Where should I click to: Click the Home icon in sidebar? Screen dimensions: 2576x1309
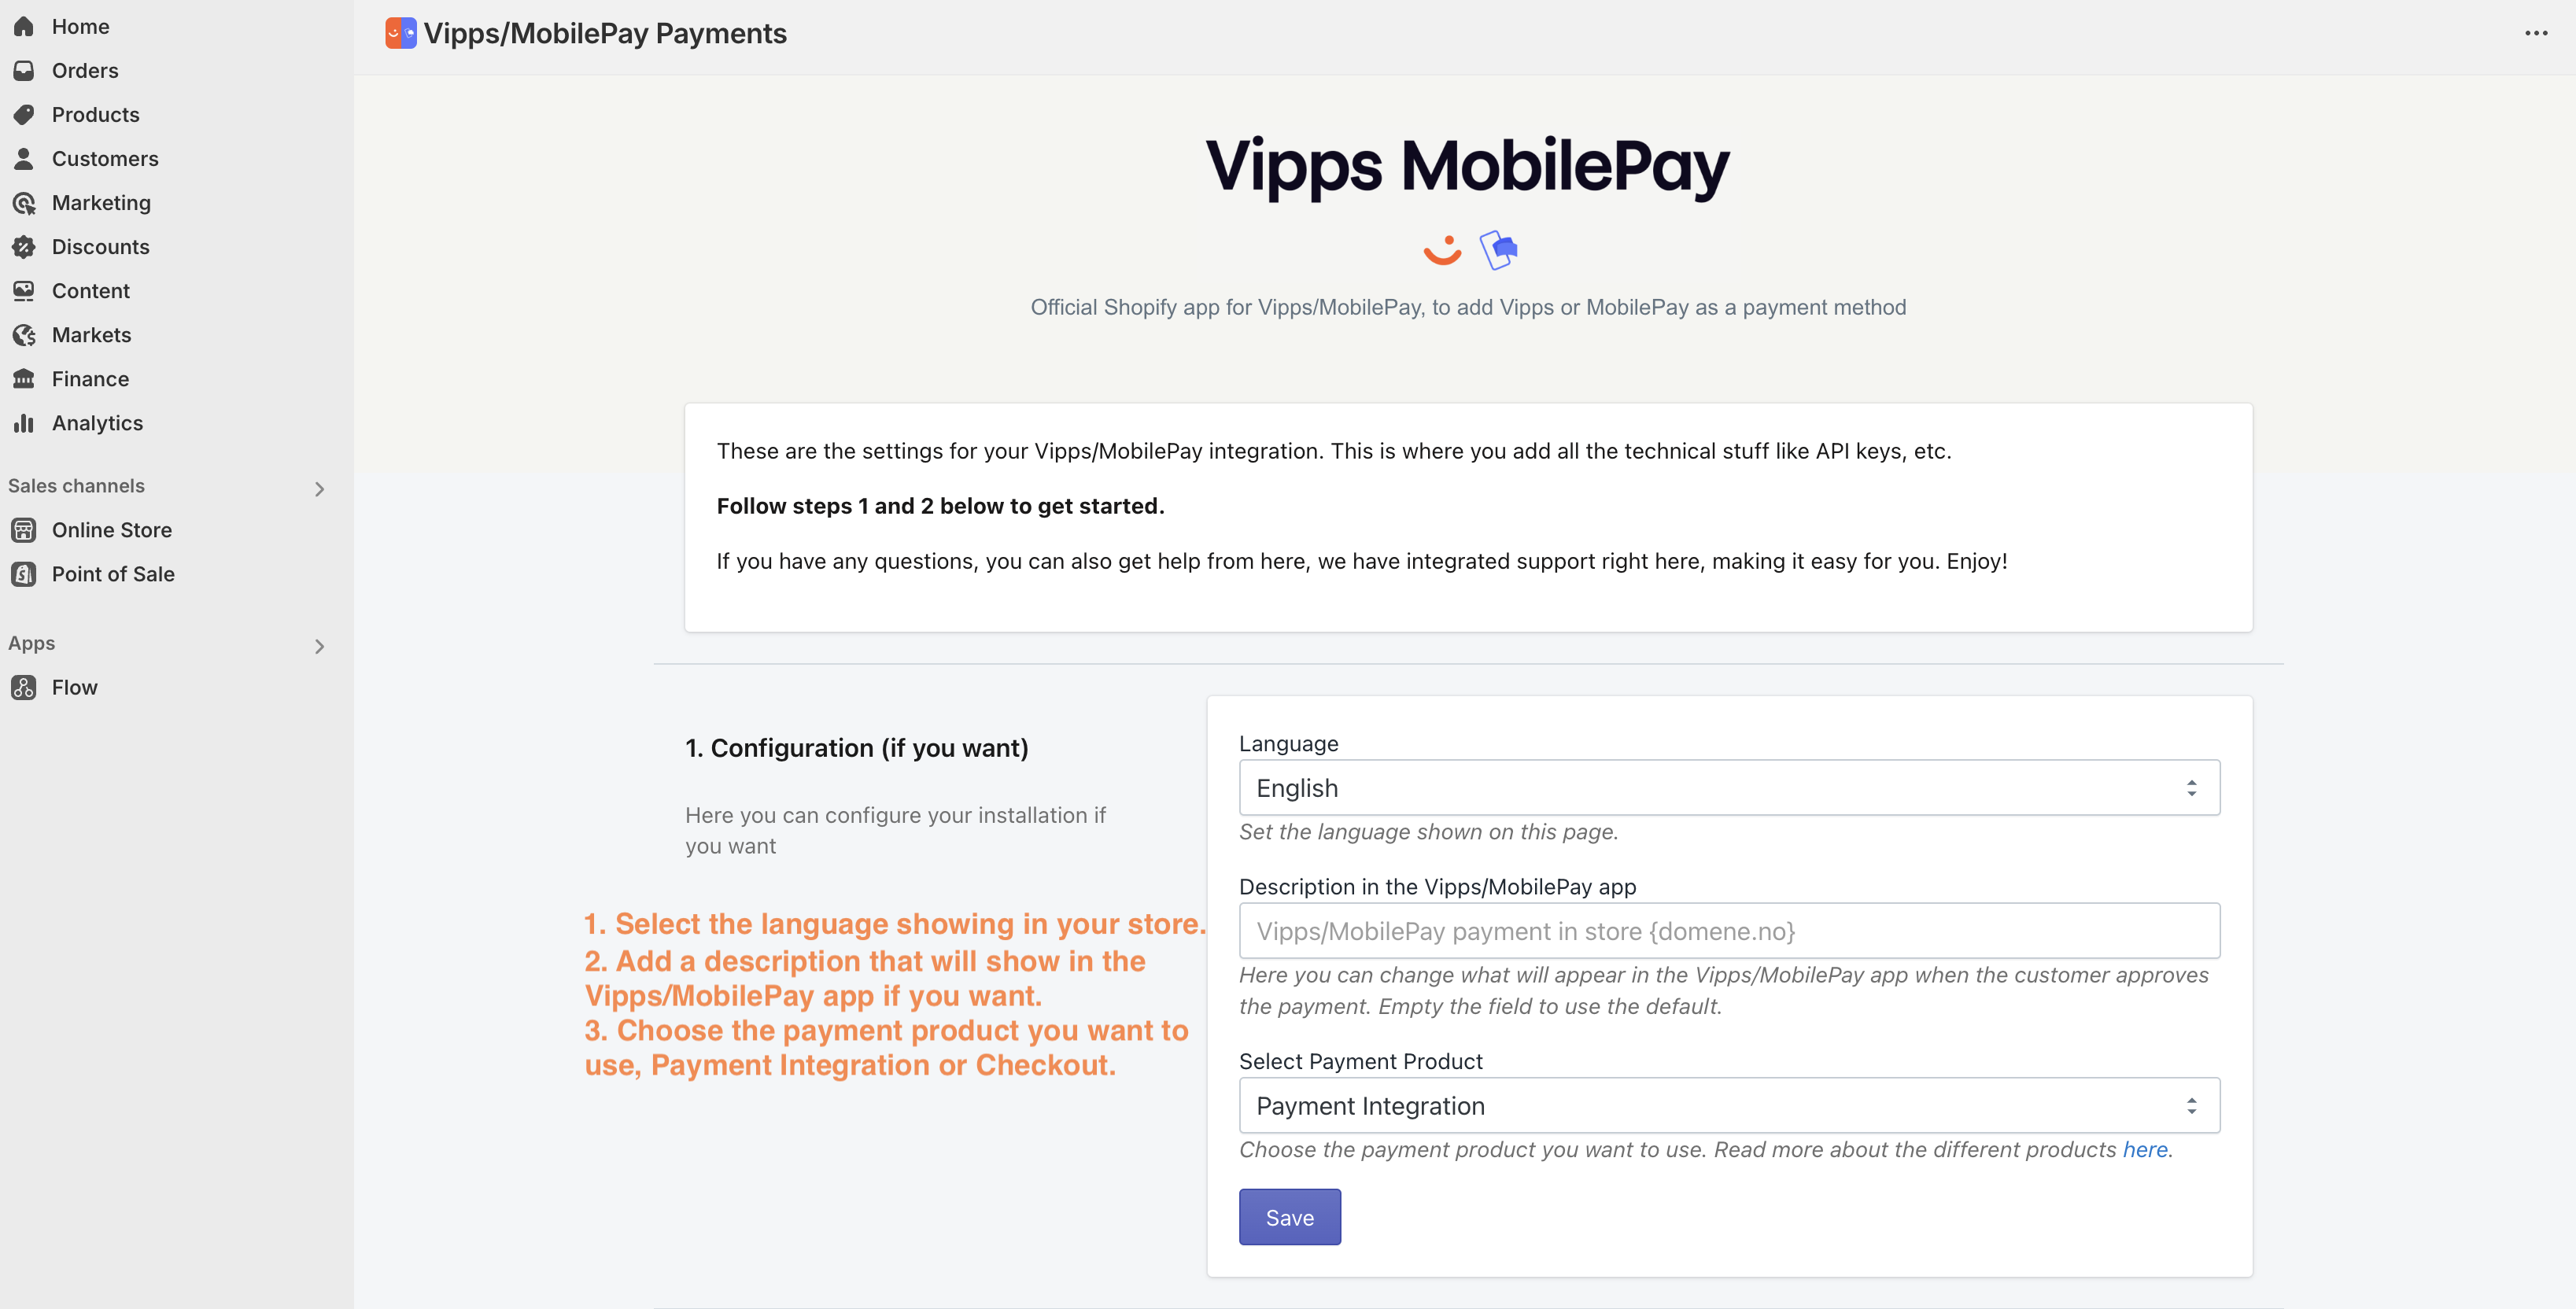24,27
